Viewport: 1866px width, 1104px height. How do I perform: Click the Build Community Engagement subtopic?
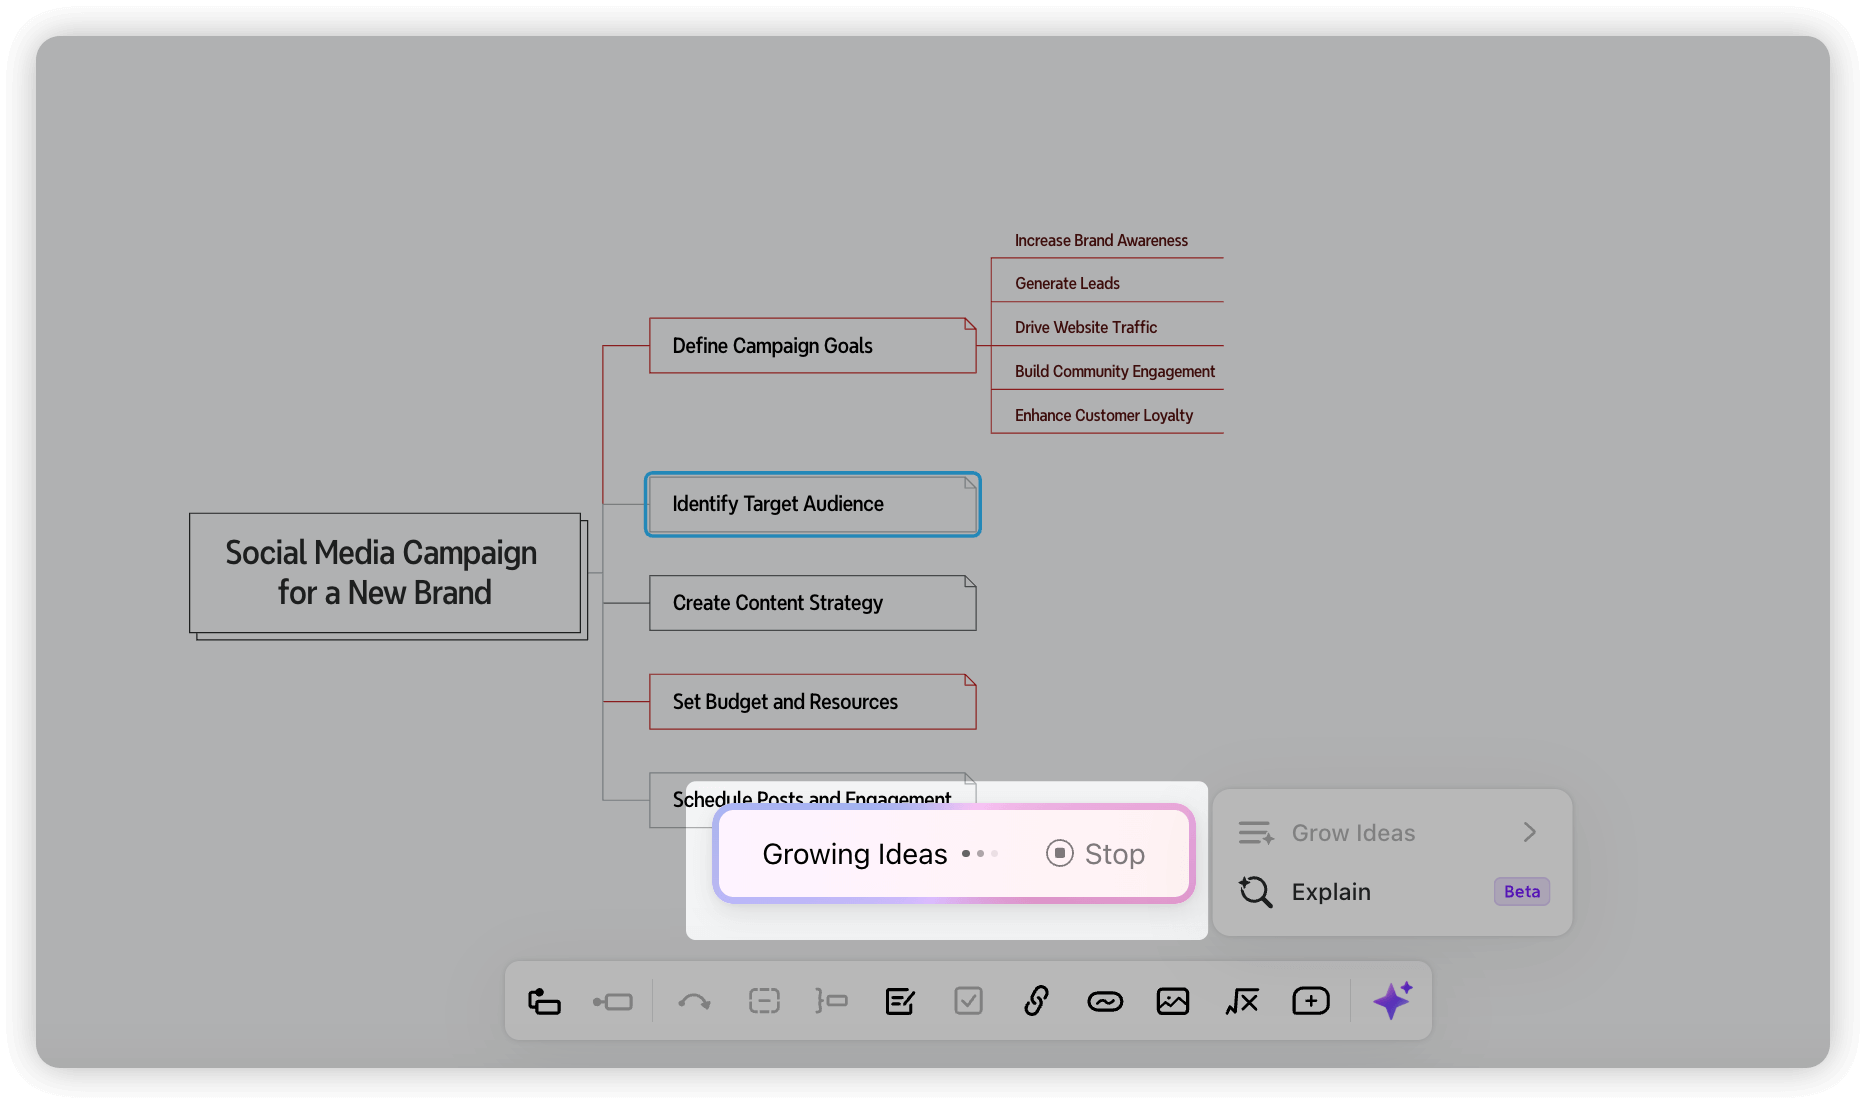(1114, 372)
